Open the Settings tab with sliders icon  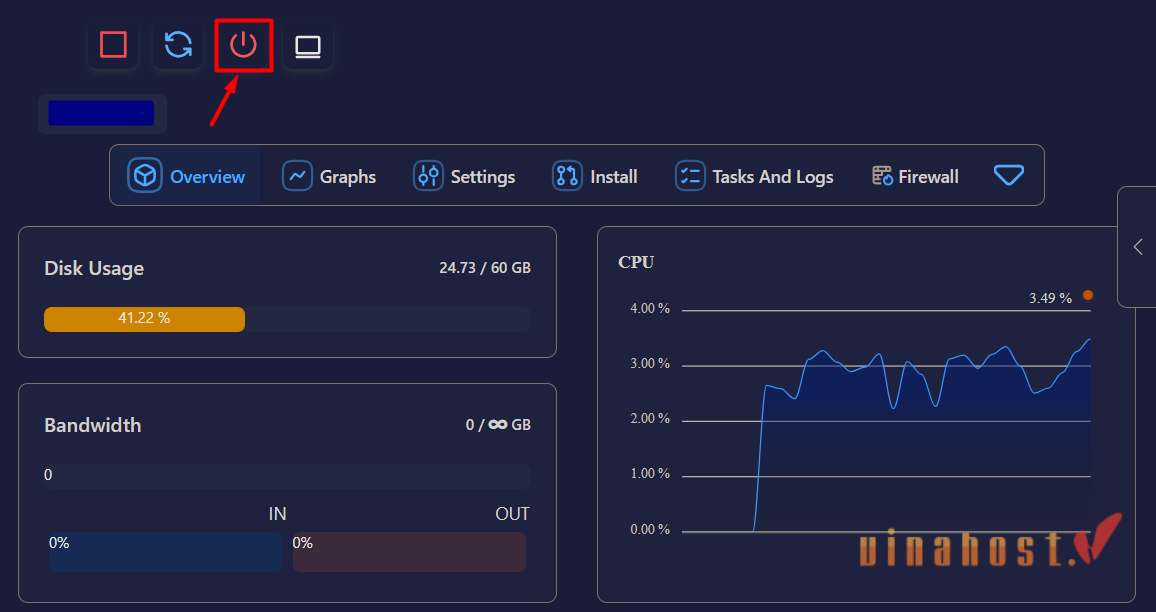point(464,177)
